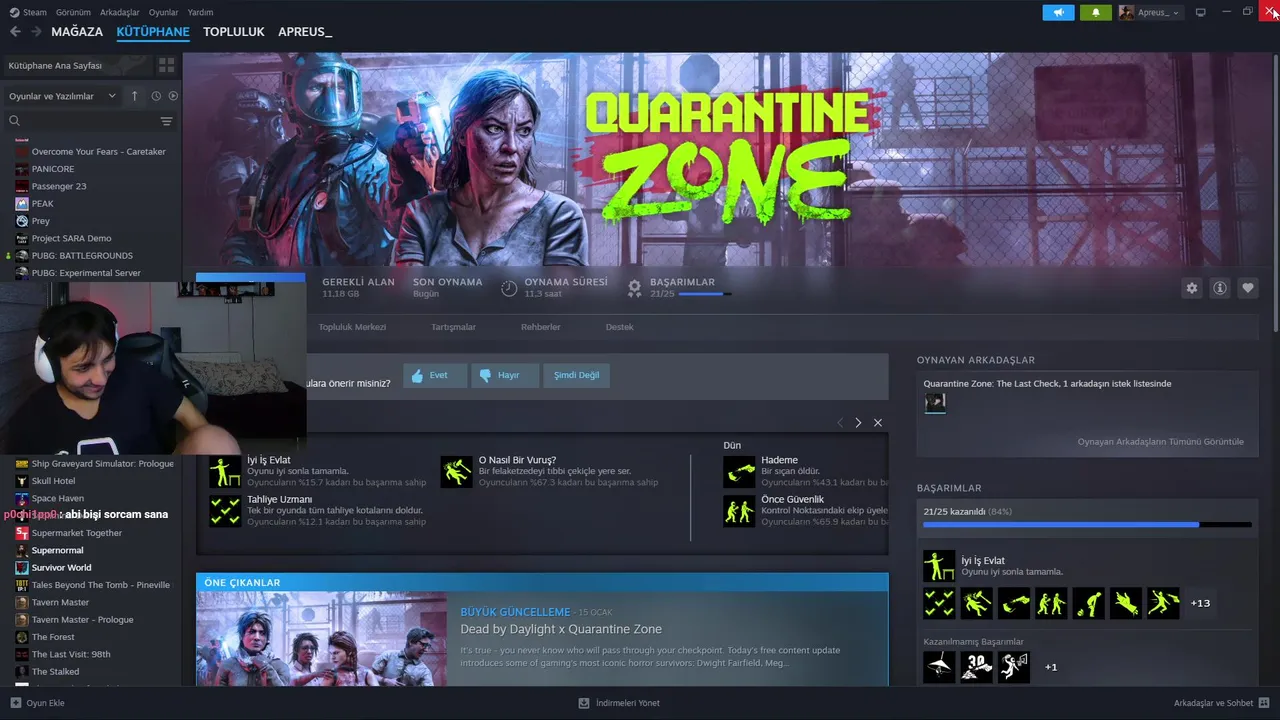Click thumbs-down Hayır button

pyautogui.click(x=505, y=375)
